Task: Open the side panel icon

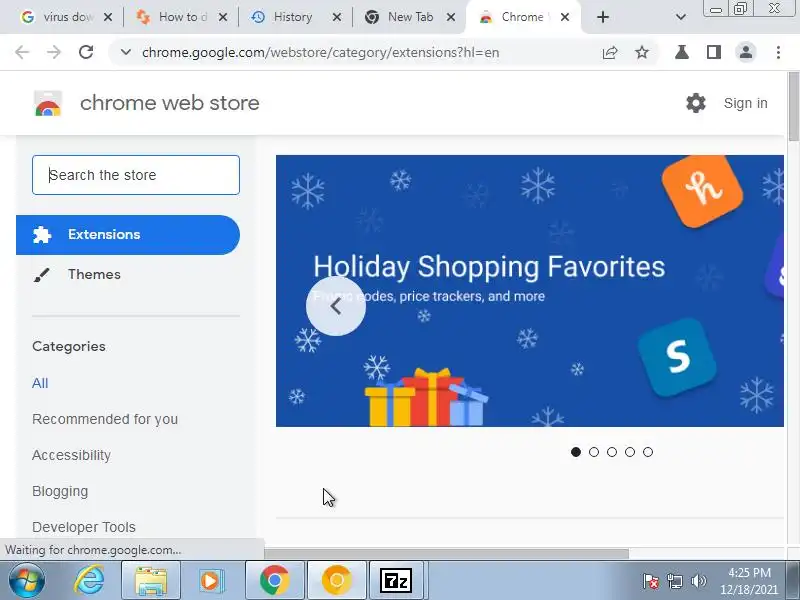Action: coord(714,52)
